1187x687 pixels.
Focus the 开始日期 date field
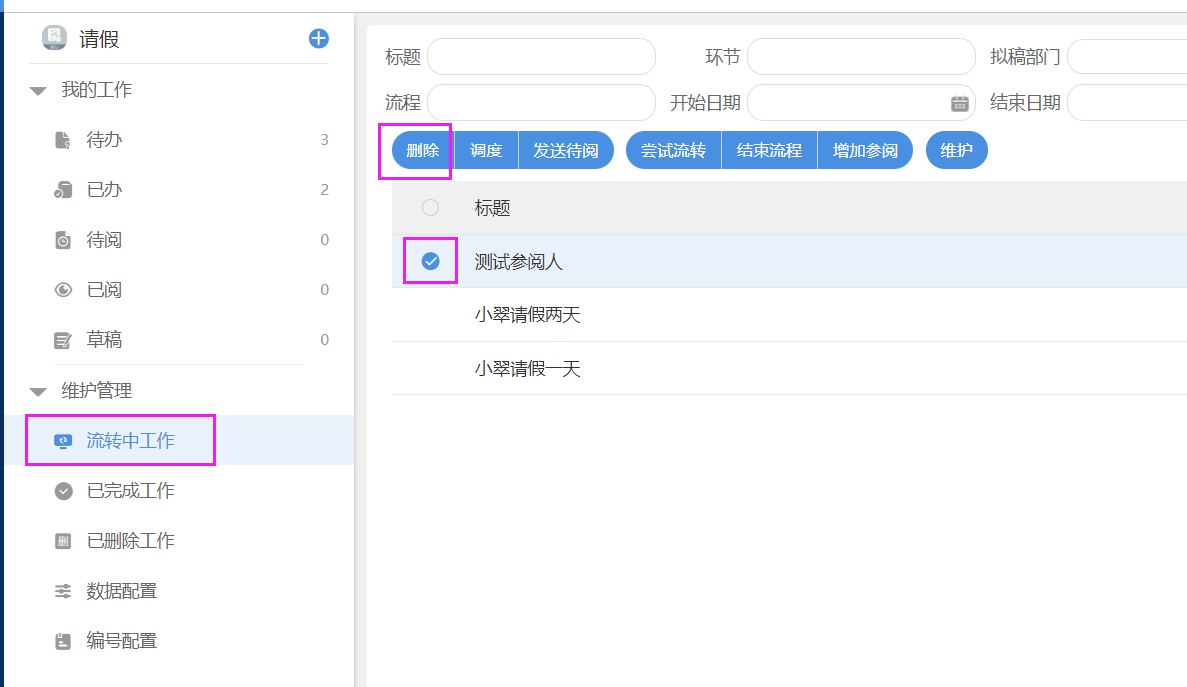tap(861, 102)
